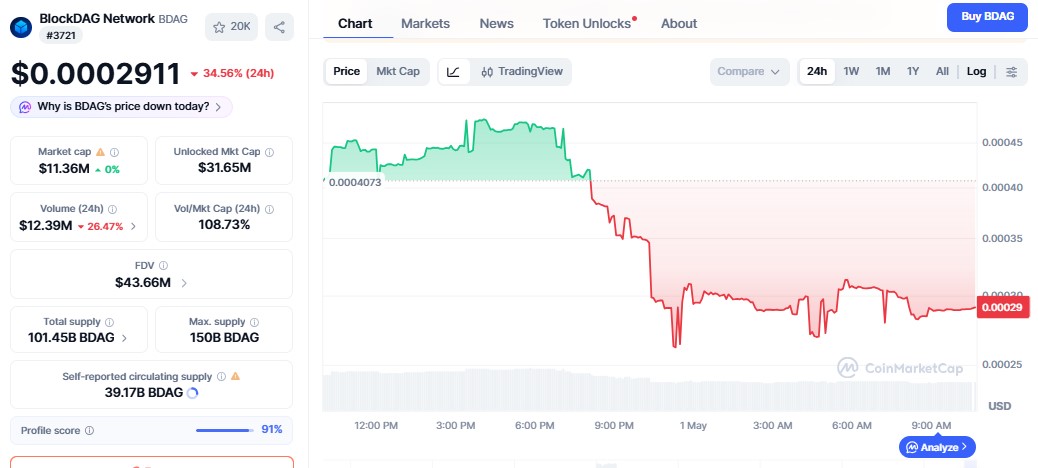
Task: Open the Markets tab
Action: tap(426, 23)
